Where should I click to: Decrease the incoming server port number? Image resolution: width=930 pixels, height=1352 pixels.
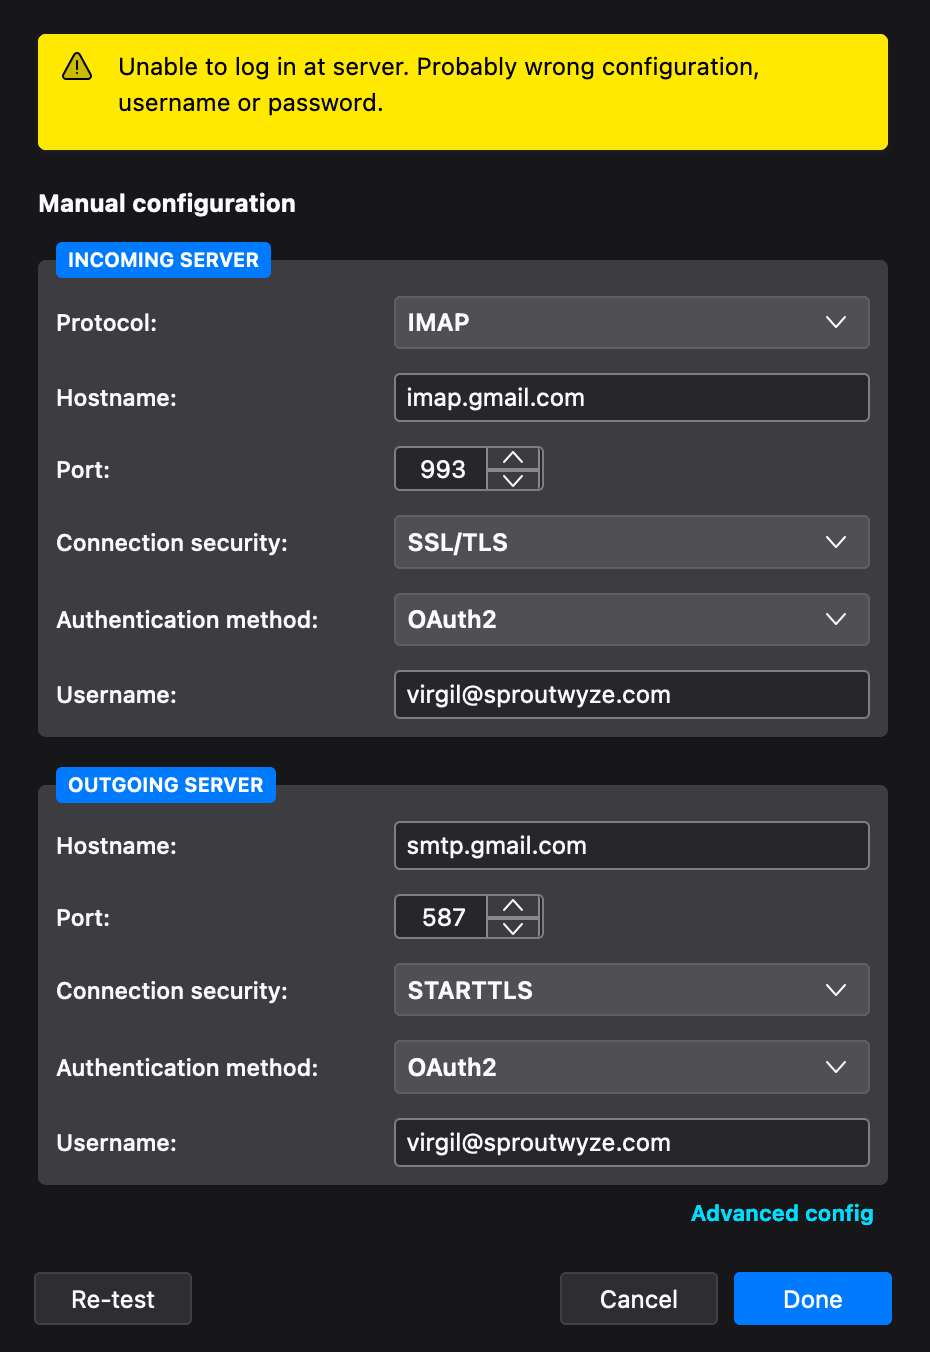(513, 480)
